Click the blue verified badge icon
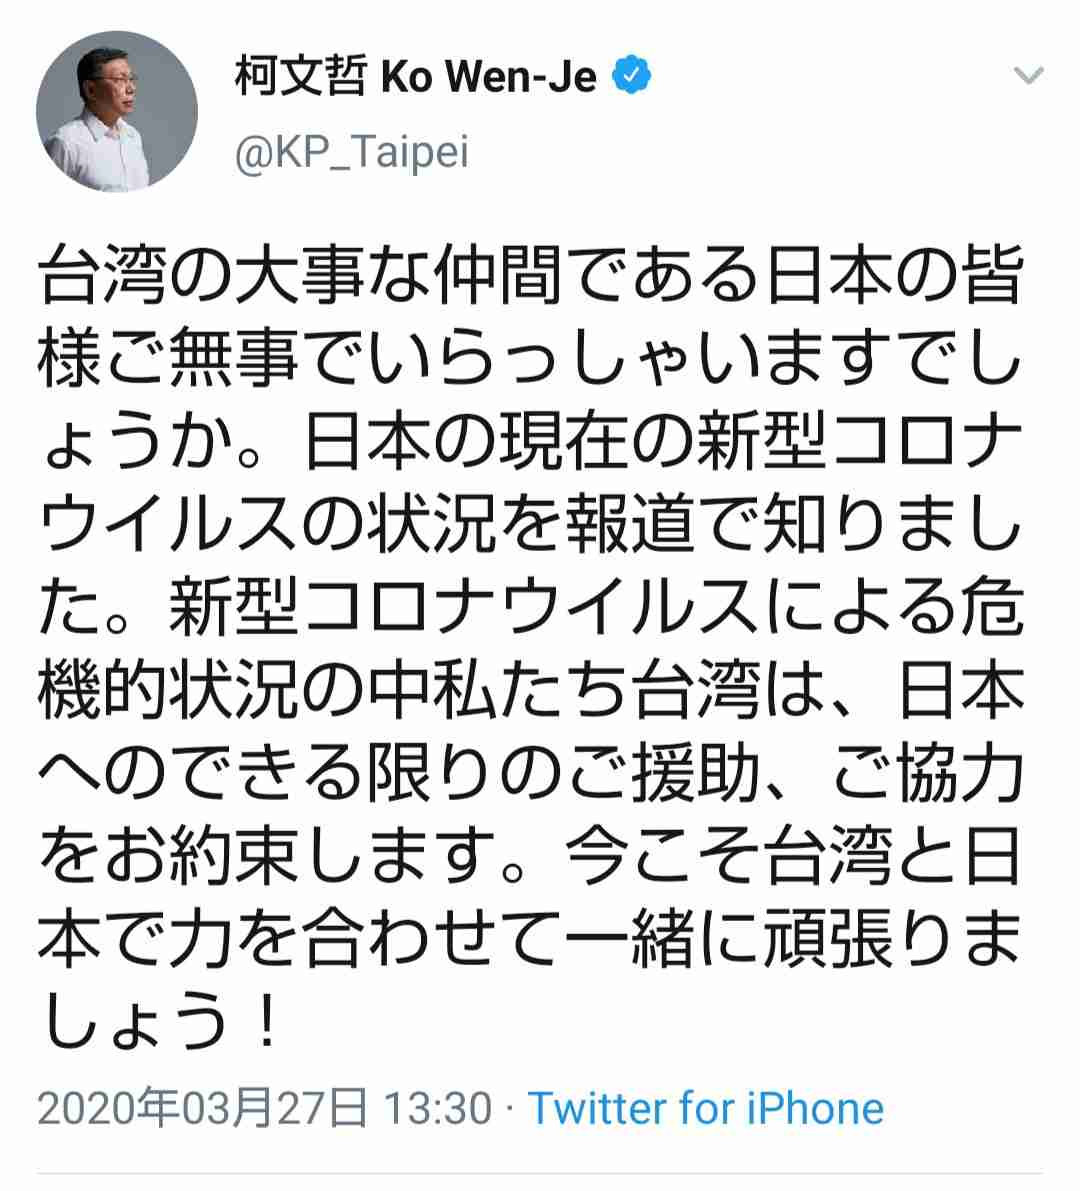The image size is (1080, 1191). [632, 75]
